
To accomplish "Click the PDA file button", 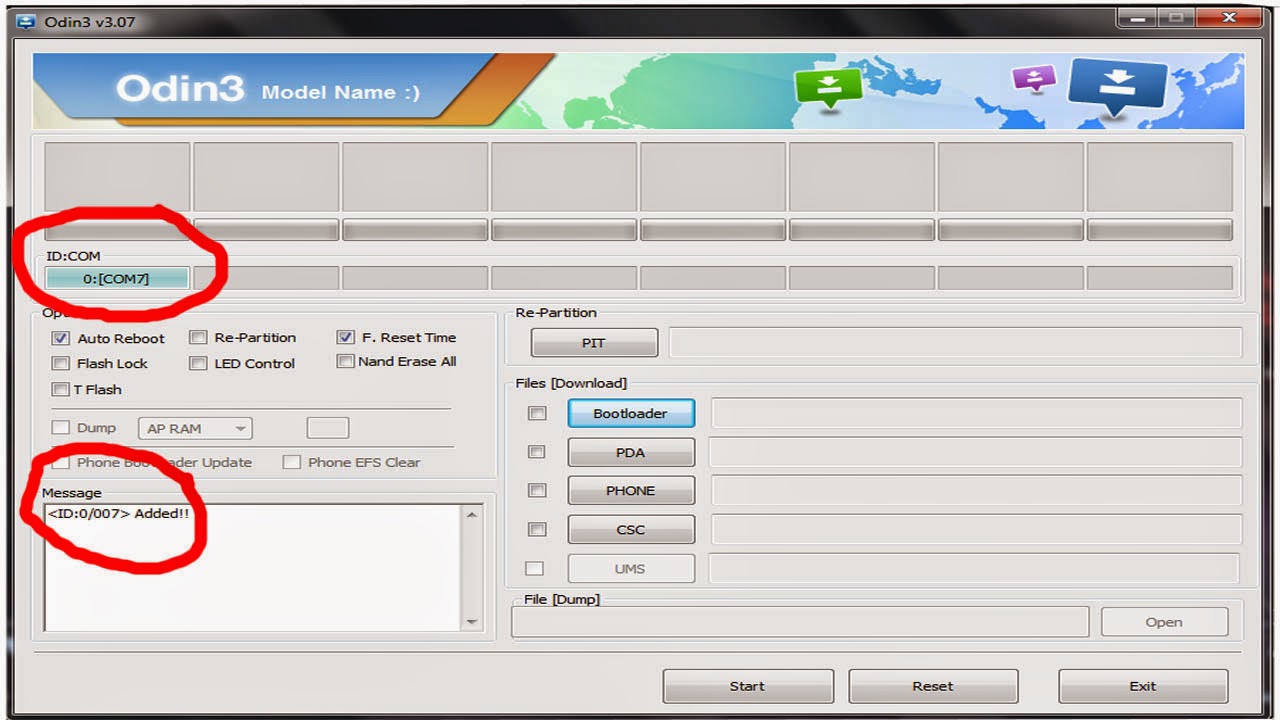I will pos(631,452).
